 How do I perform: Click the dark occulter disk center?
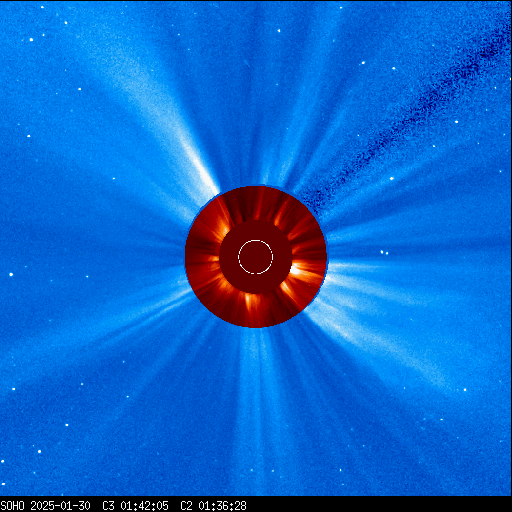coord(256,257)
